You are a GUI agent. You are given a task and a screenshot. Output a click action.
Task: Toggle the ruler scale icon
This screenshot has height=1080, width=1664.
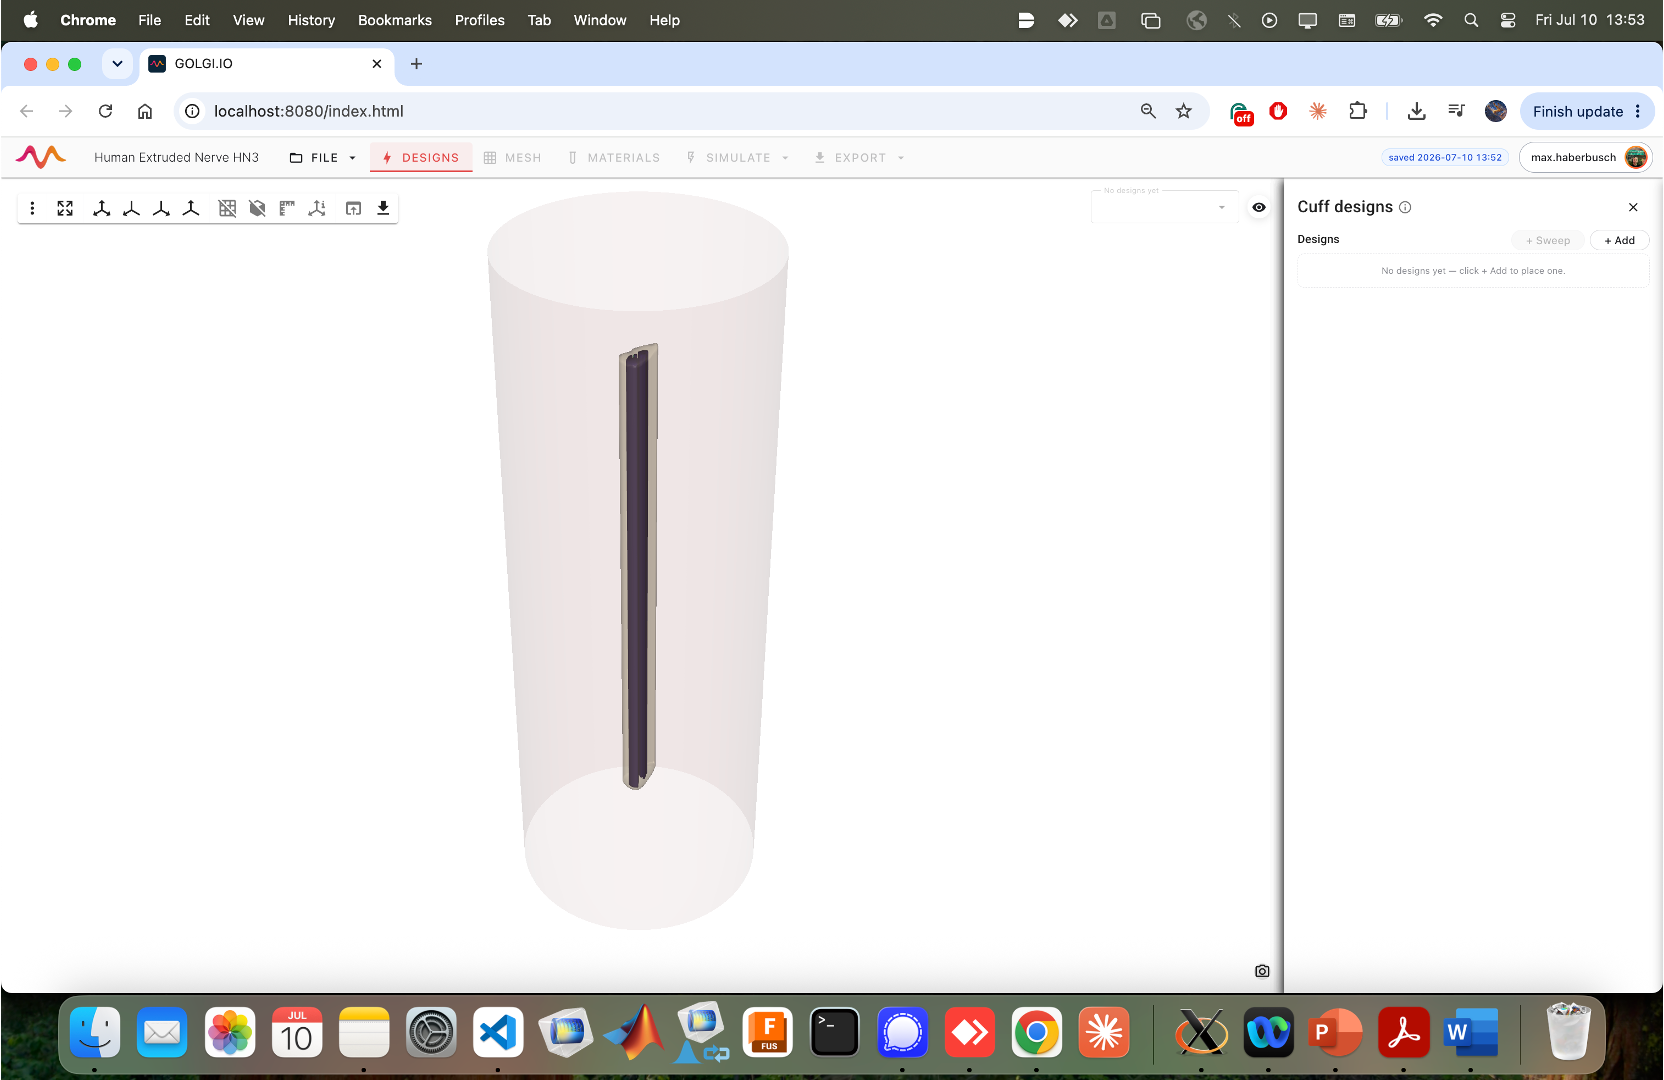(287, 208)
